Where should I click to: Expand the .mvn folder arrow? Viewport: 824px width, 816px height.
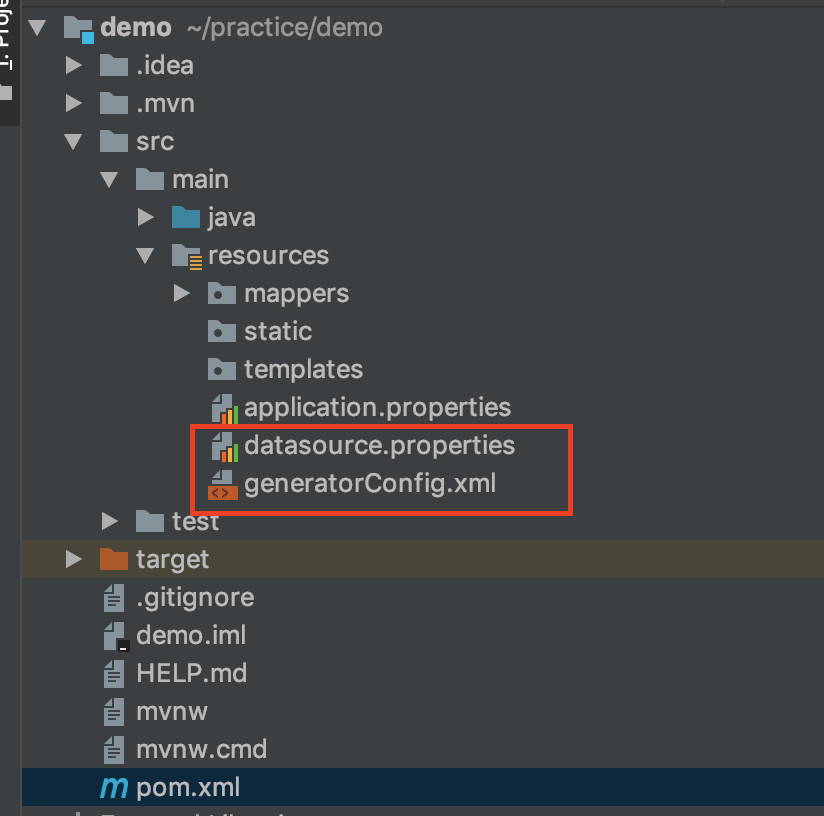(74, 103)
